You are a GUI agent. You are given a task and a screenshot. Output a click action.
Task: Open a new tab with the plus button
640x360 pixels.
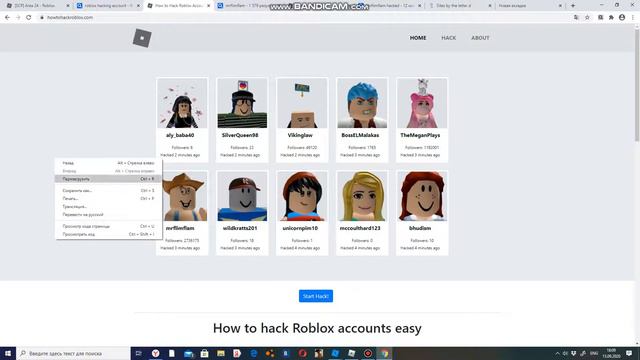(x=573, y=6)
